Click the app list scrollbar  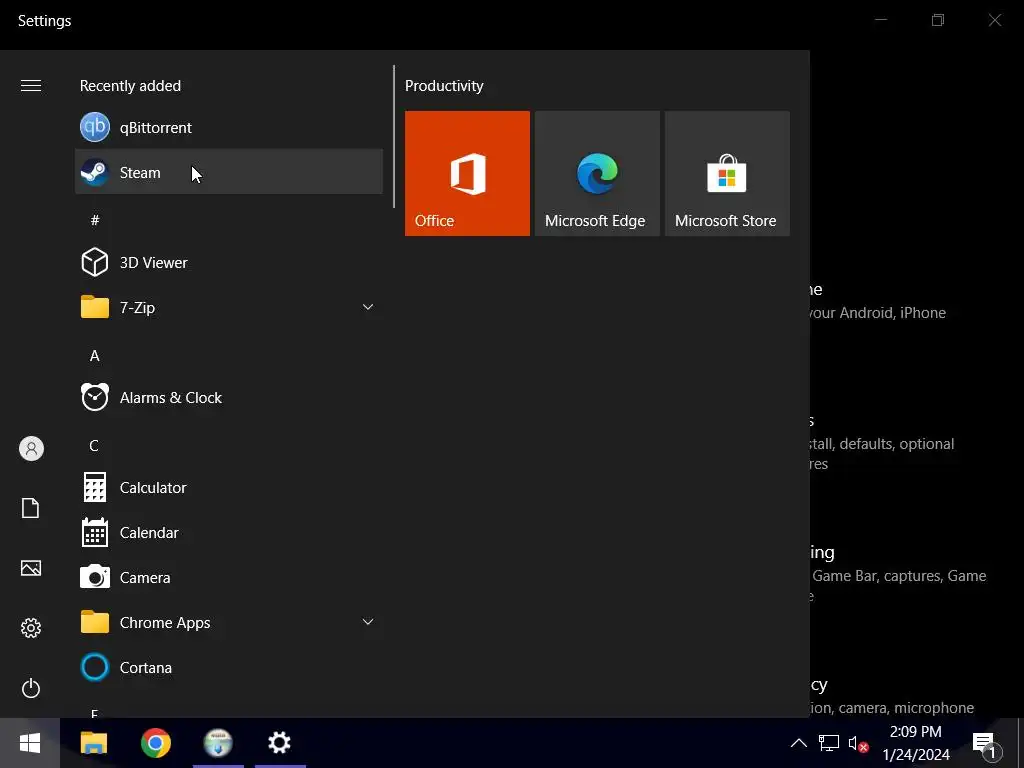tap(394, 136)
